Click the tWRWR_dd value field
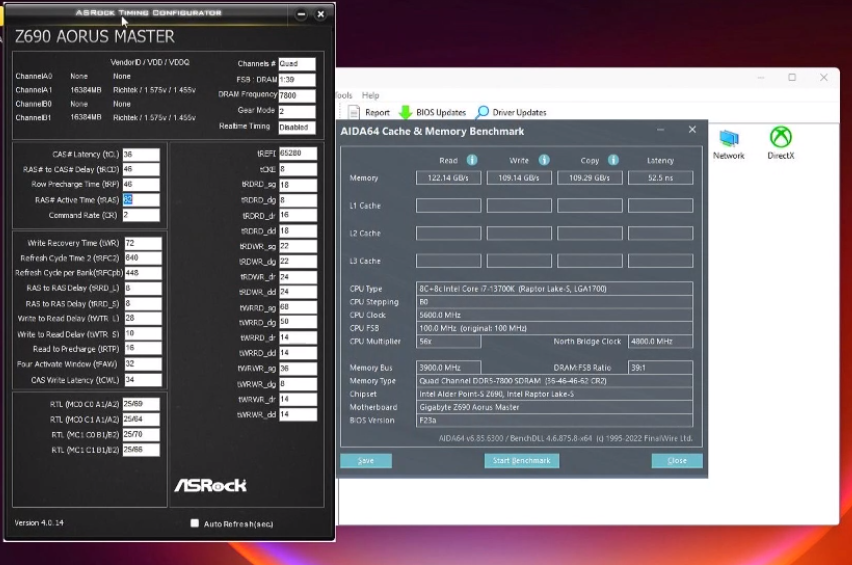Viewport: 852px width, 565px height. [x=298, y=415]
